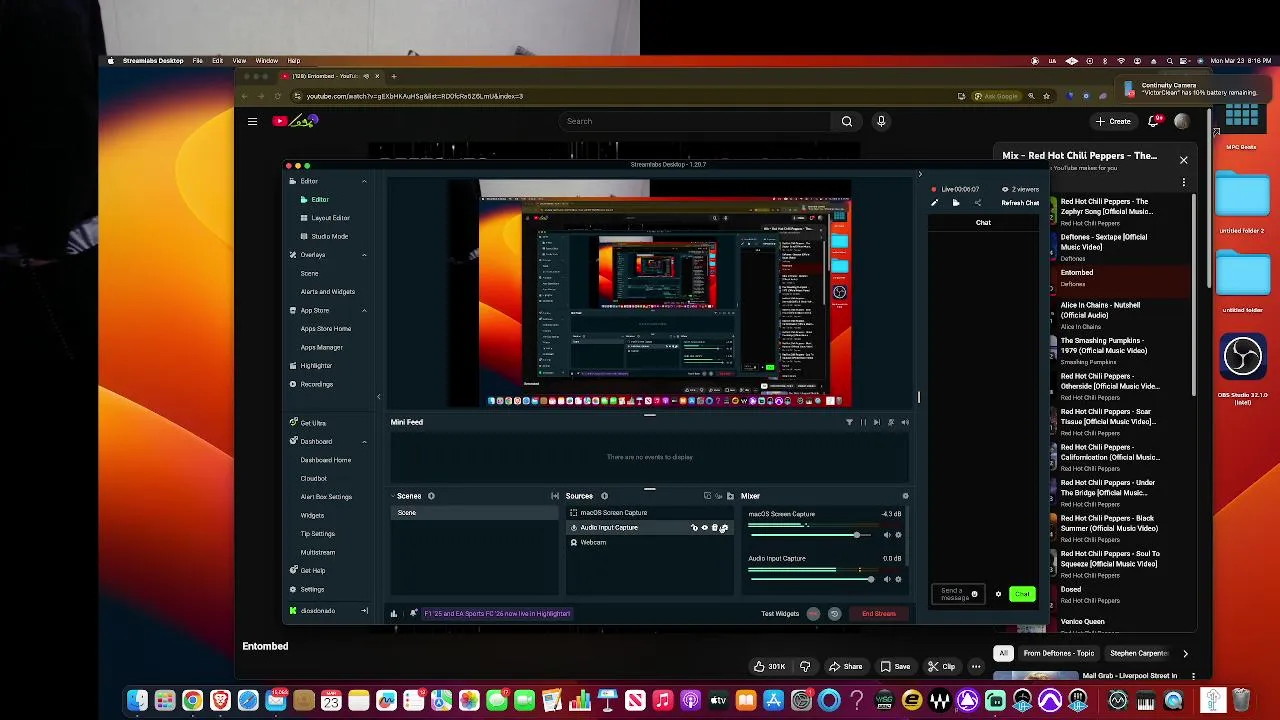Click the chat settings gear icon

point(998,594)
